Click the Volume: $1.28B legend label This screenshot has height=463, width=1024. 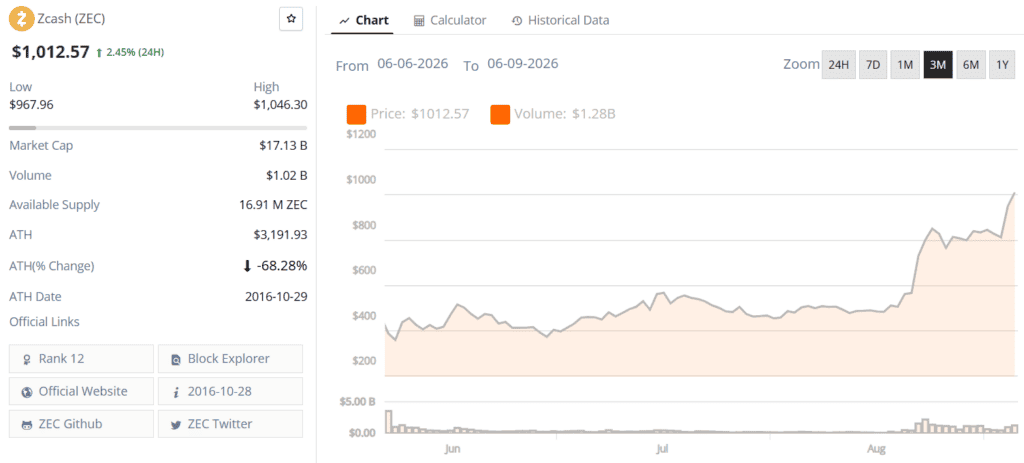point(565,114)
